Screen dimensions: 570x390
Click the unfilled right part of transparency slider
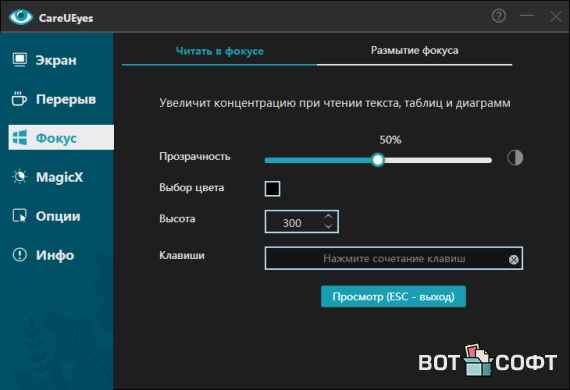tap(438, 160)
